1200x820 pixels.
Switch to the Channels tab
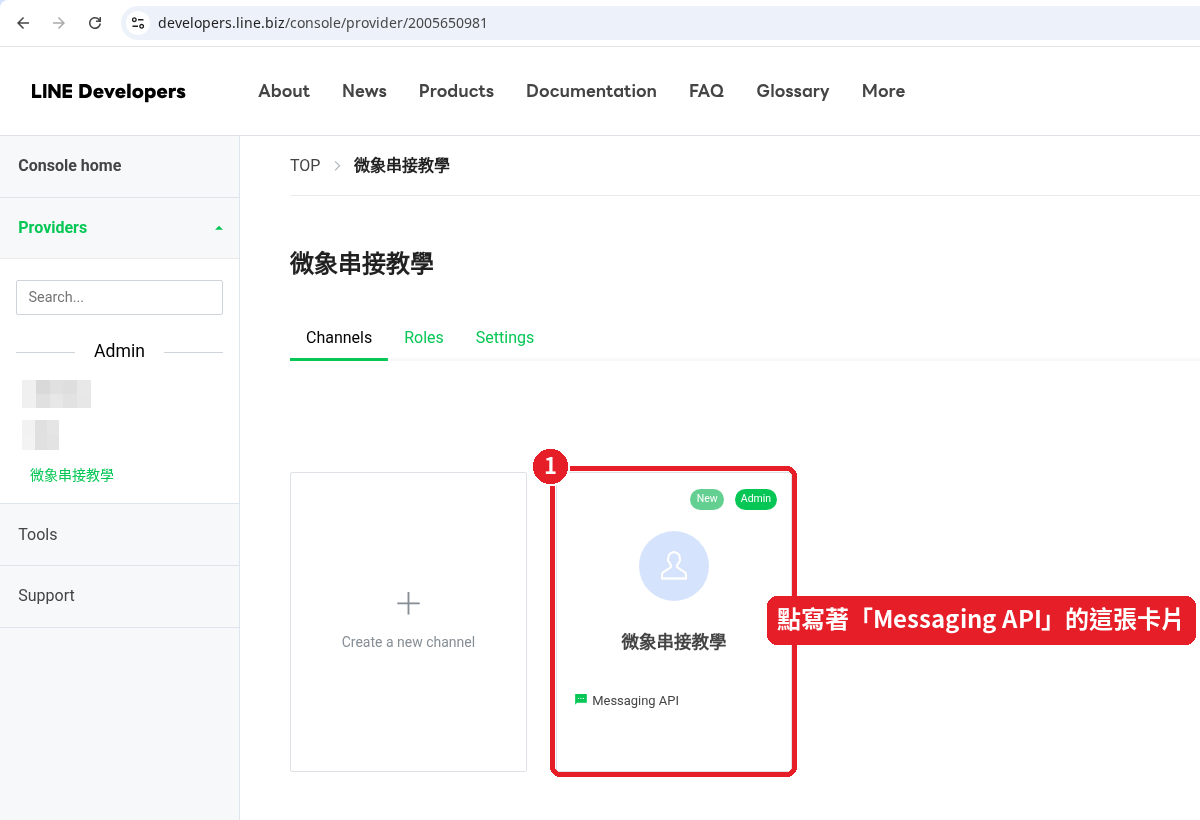[339, 338]
